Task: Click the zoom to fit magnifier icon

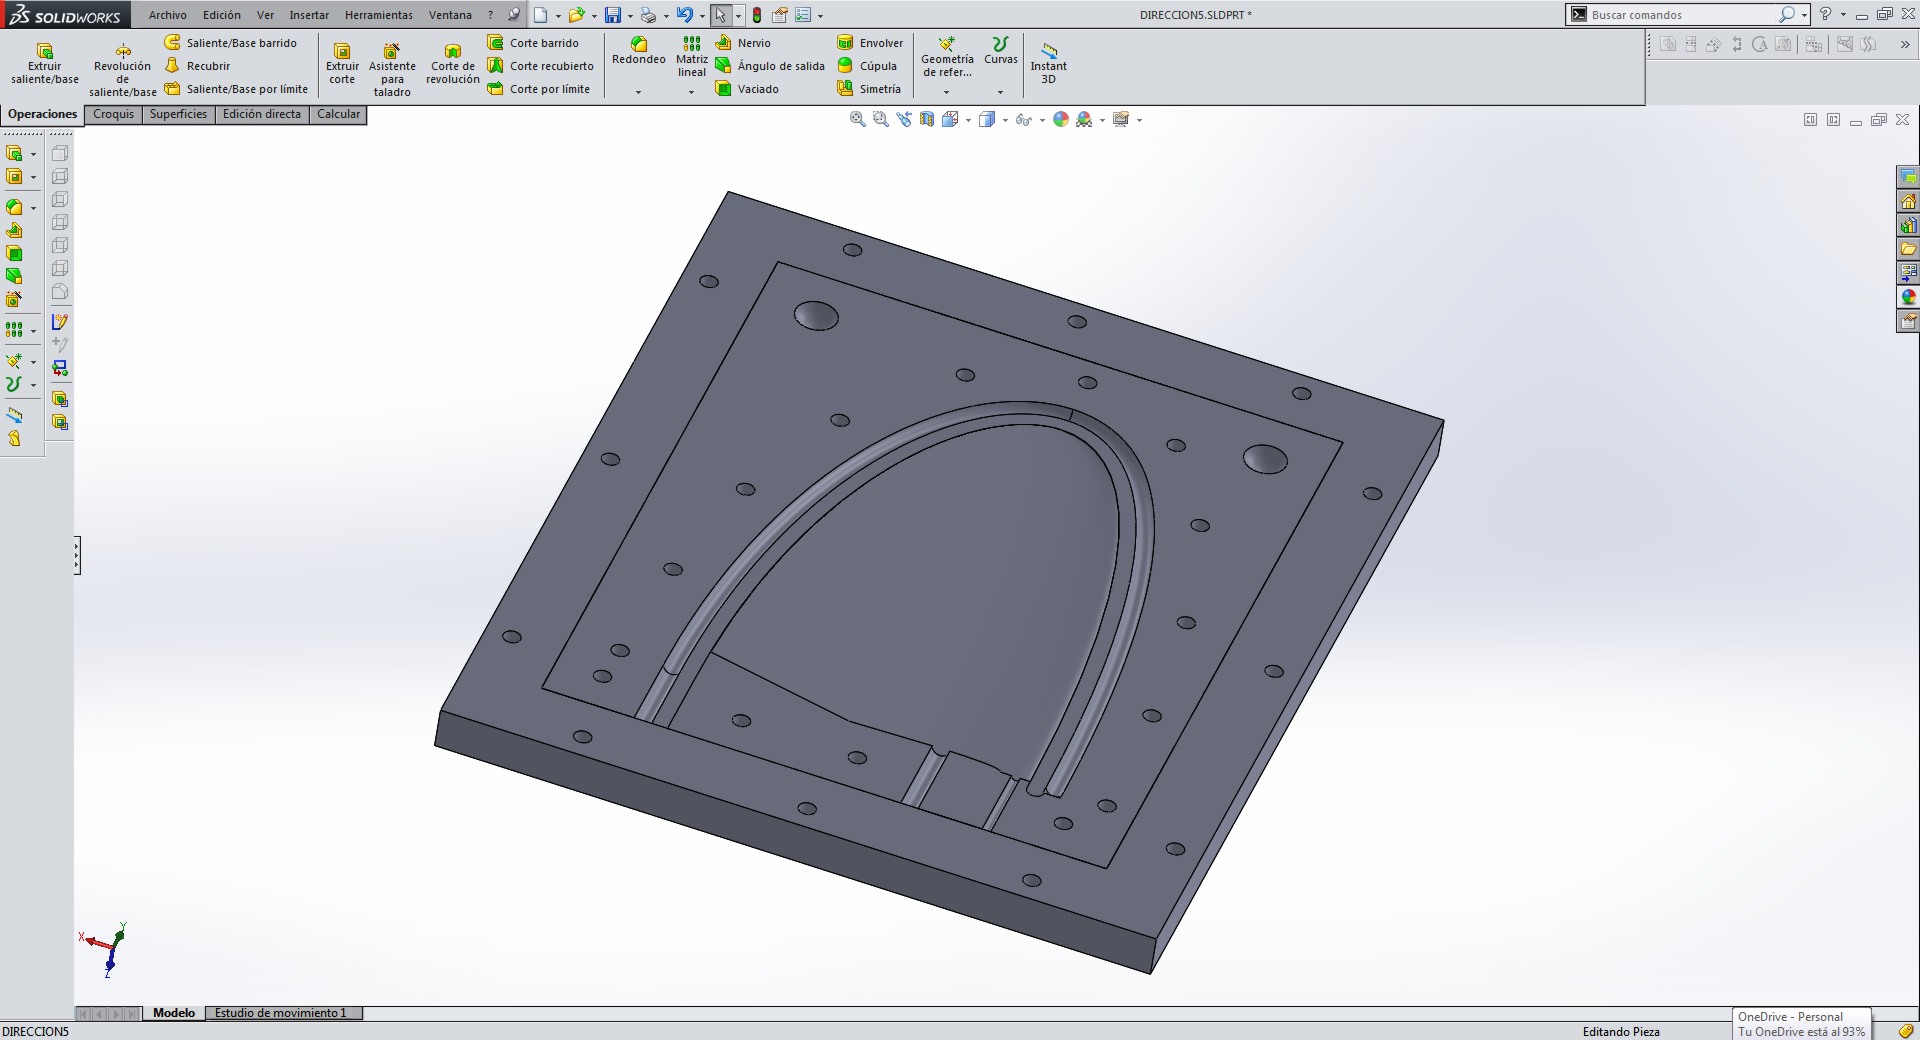Action: [x=857, y=120]
